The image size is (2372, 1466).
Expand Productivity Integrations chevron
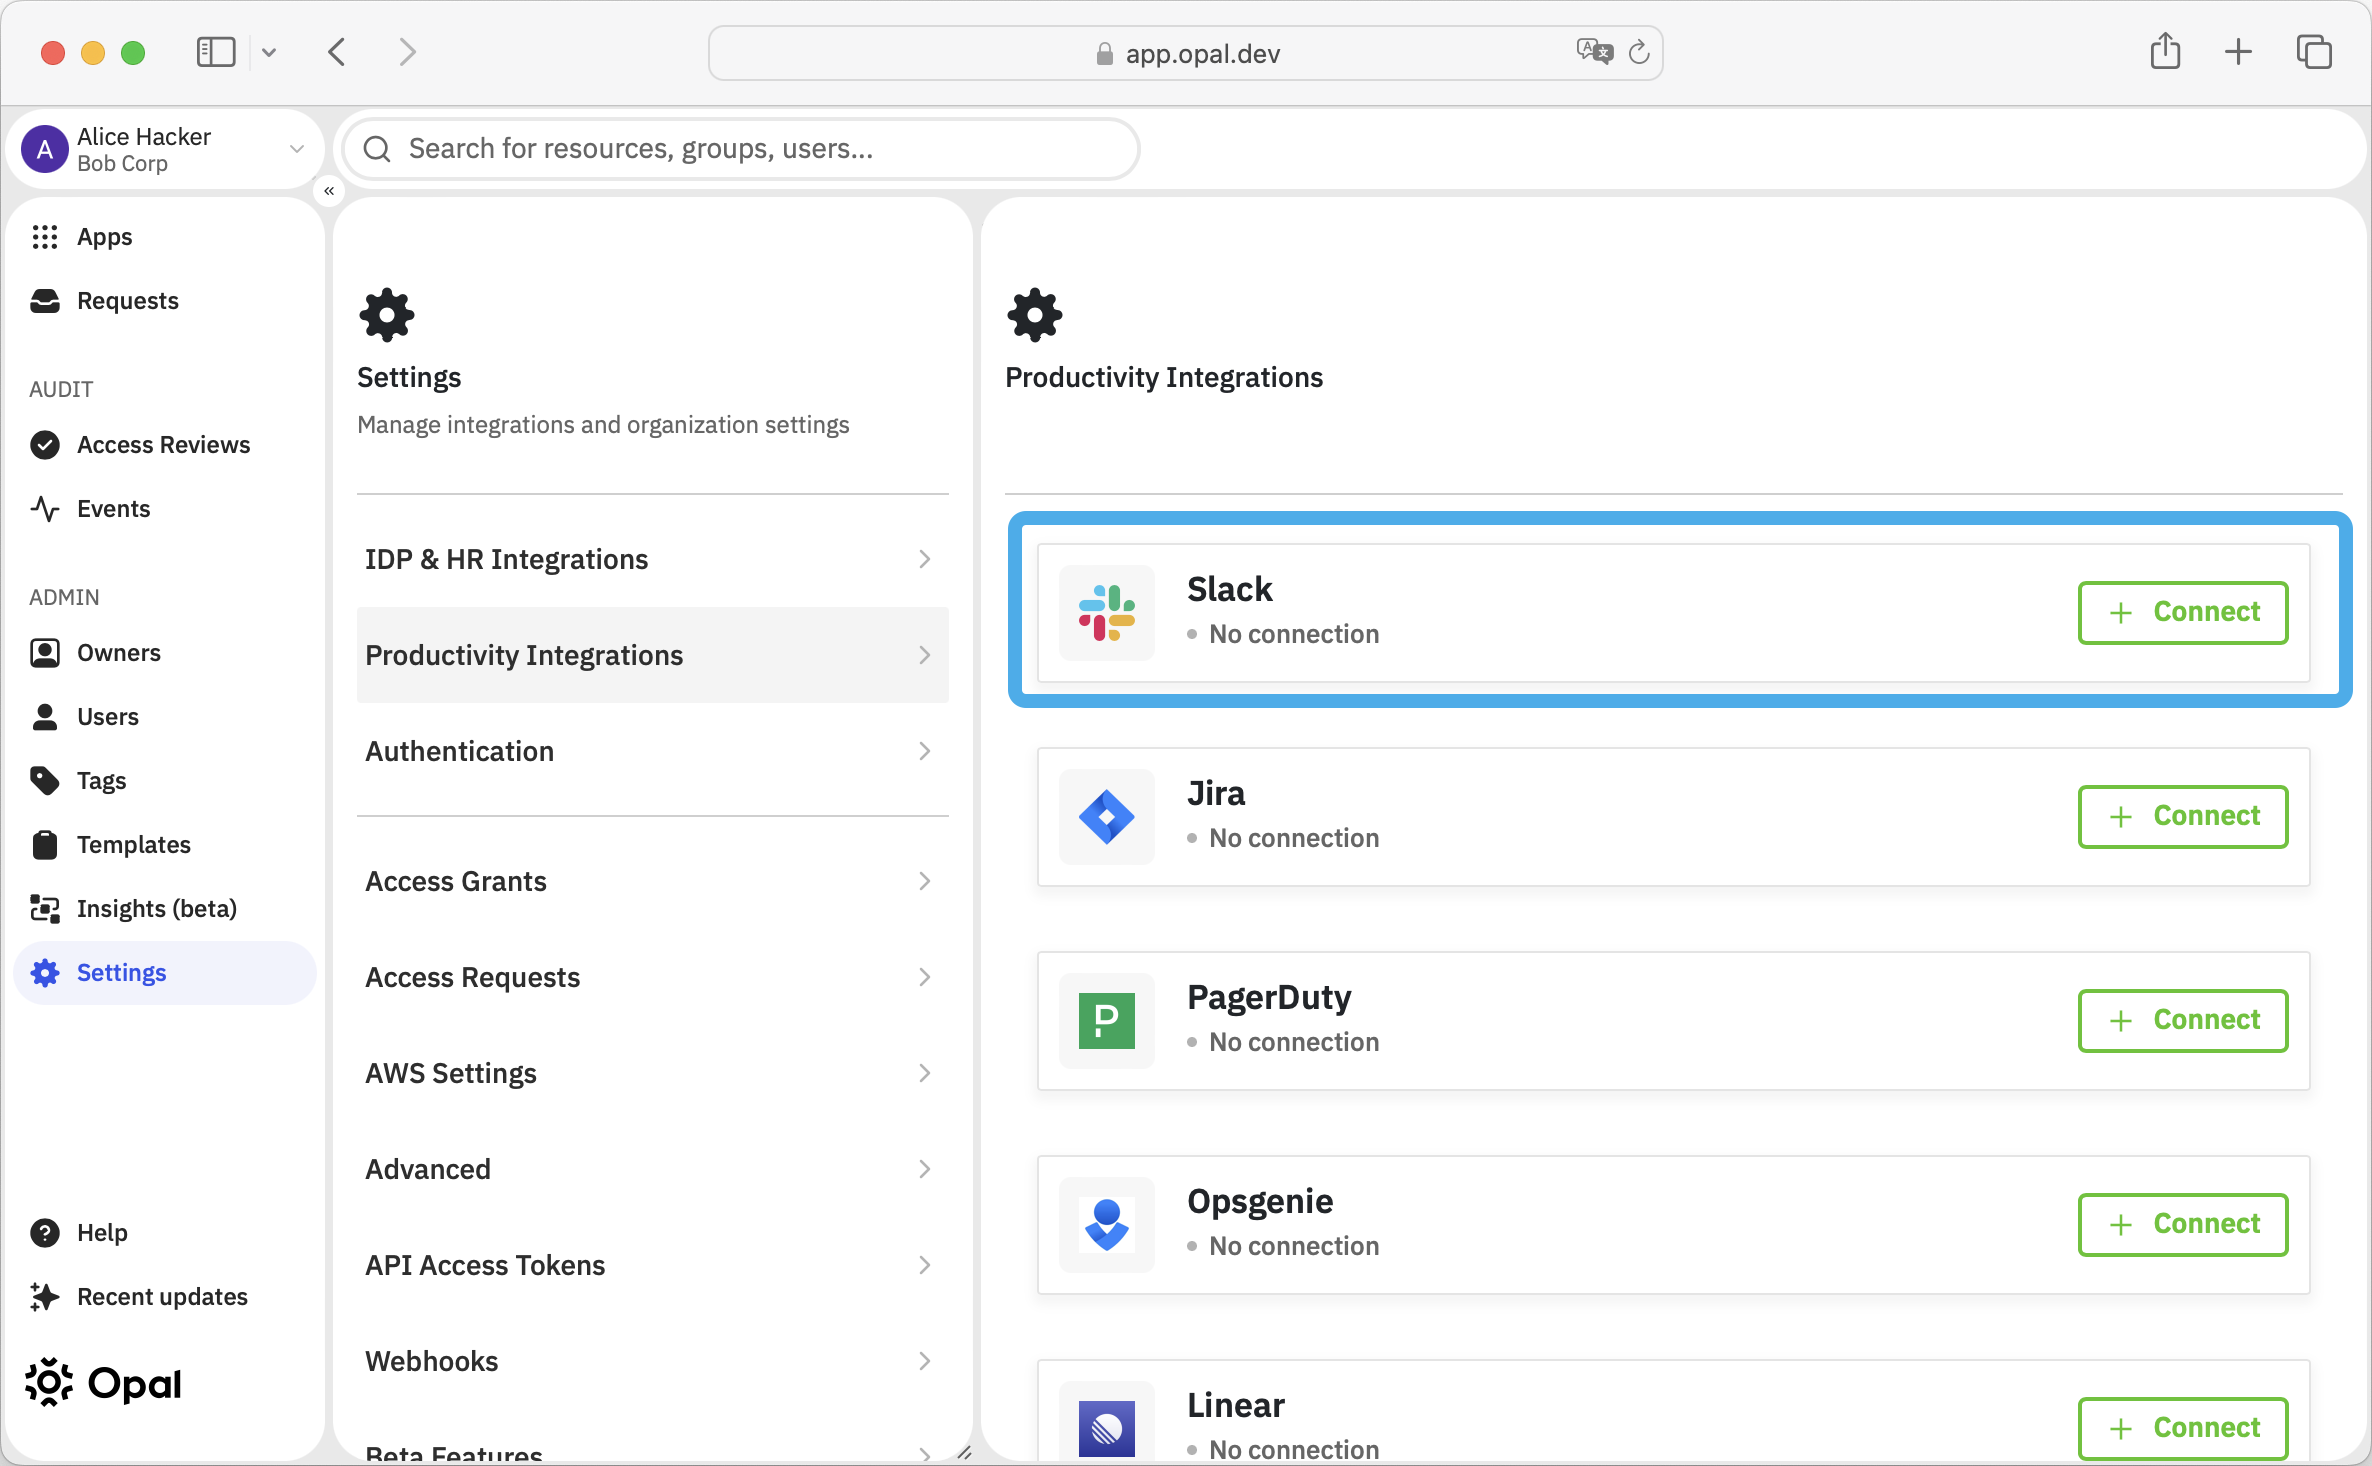point(925,655)
